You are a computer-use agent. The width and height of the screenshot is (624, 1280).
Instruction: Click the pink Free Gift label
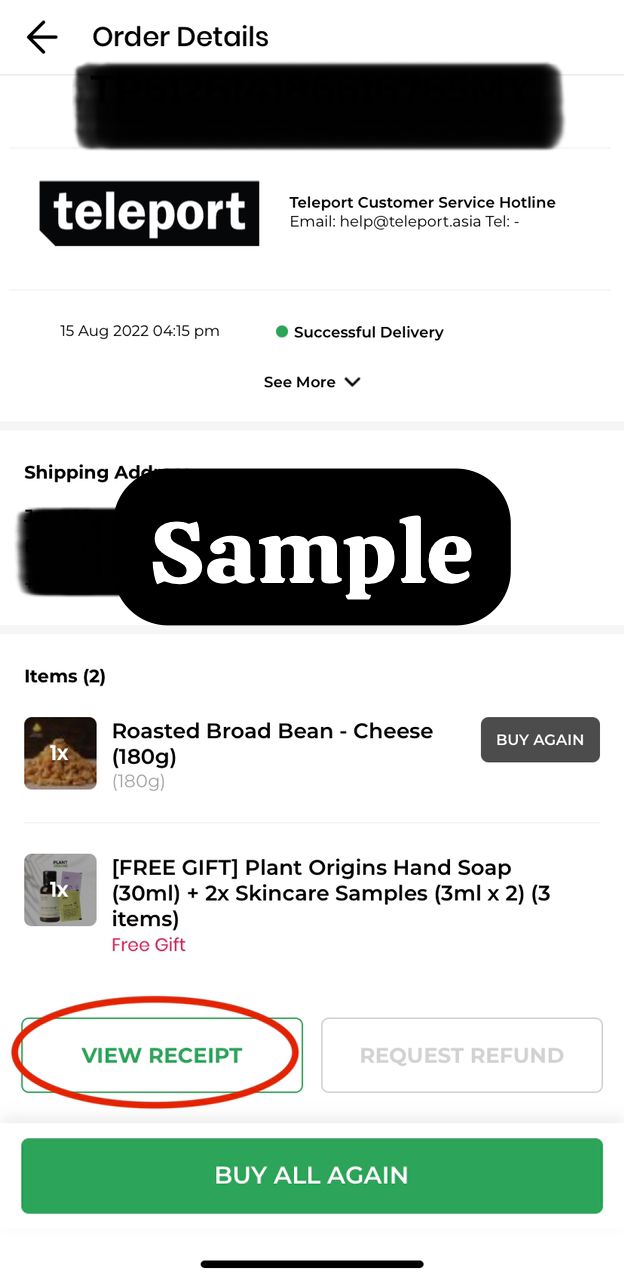[x=148, y=945]
